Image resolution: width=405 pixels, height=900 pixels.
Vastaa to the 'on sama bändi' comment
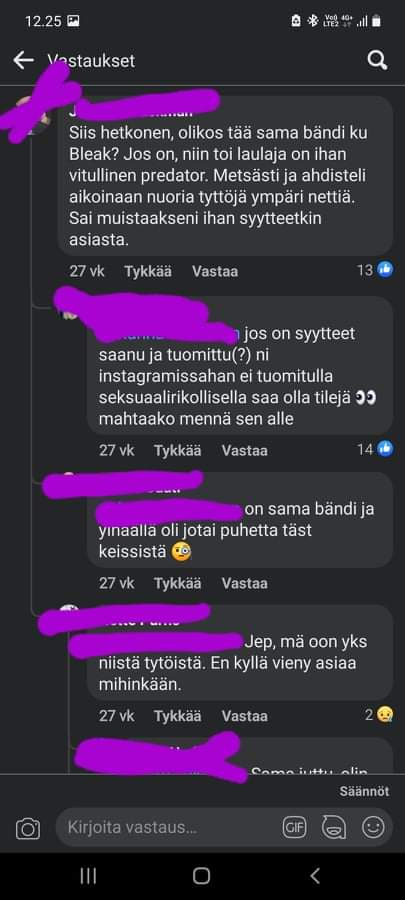point(244,583)
